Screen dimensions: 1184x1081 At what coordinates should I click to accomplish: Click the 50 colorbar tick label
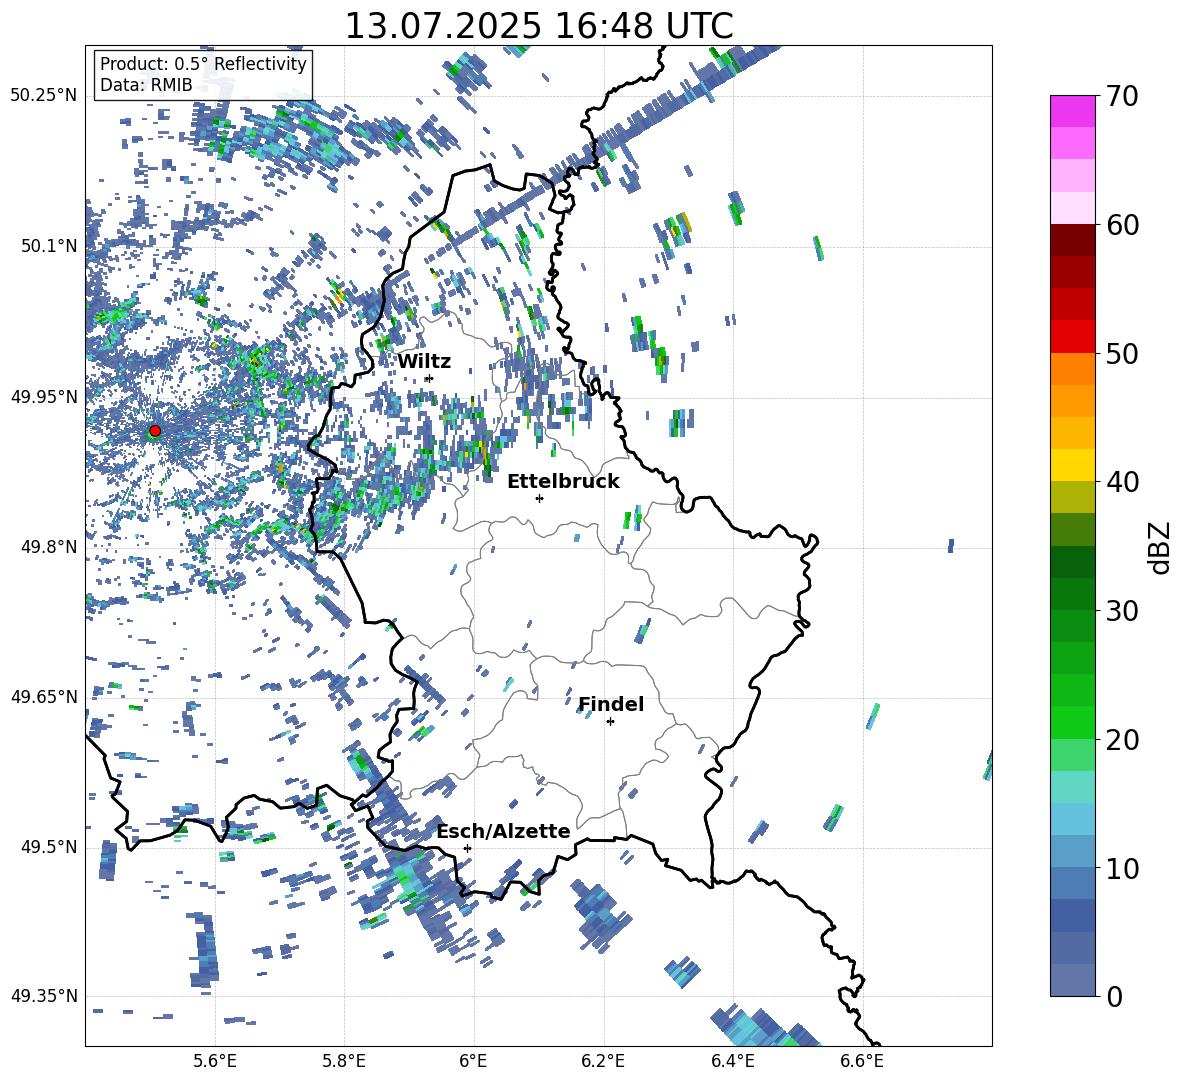1122,354
